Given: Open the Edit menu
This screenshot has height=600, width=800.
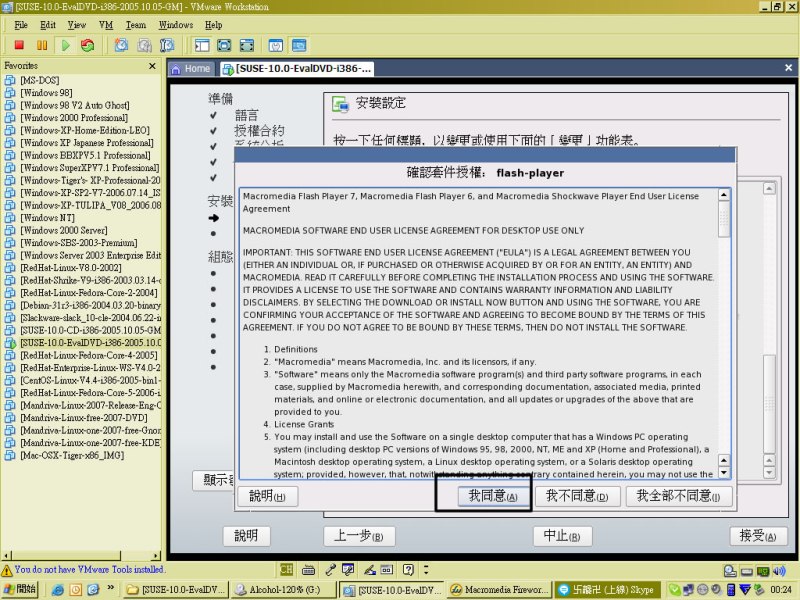Looking at the screenshot, I should tap(48, 25).
